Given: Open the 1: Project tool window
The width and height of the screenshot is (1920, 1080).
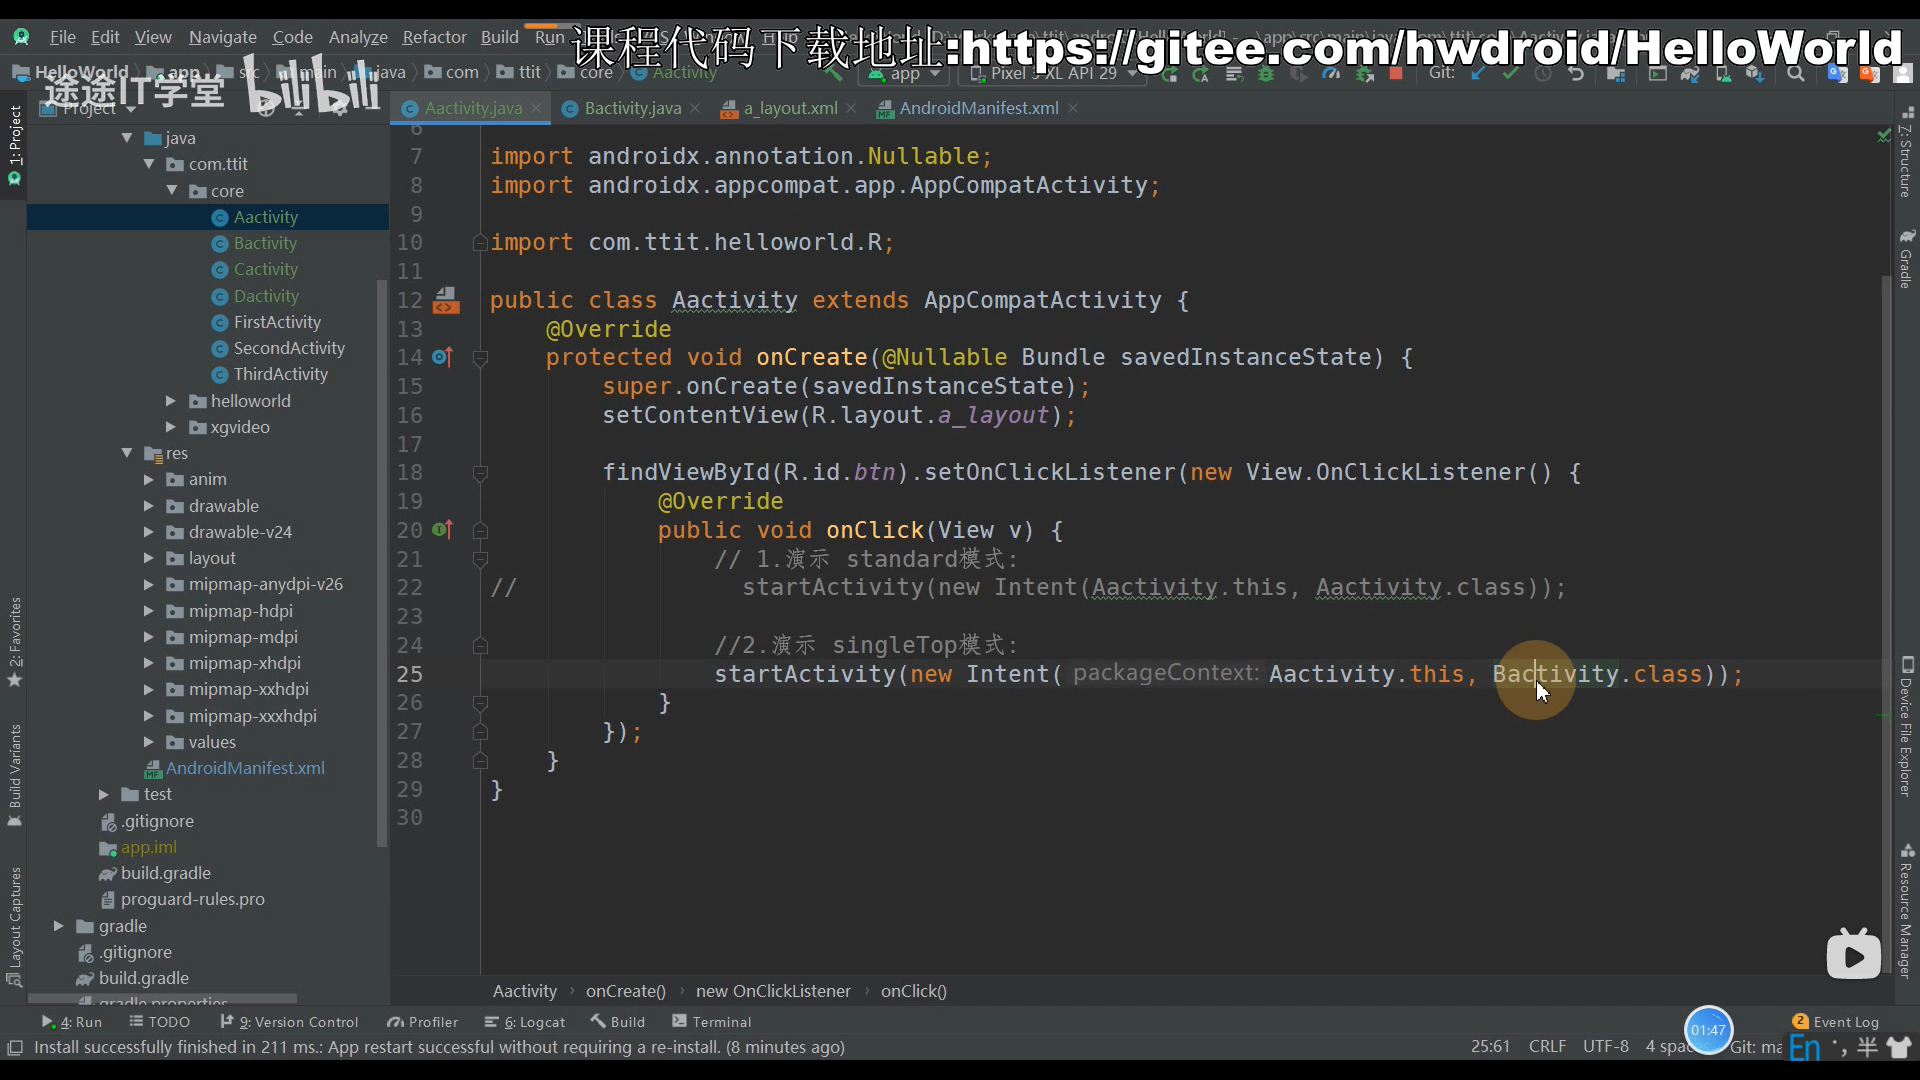Looking at the screenshot, I should 14,146.
